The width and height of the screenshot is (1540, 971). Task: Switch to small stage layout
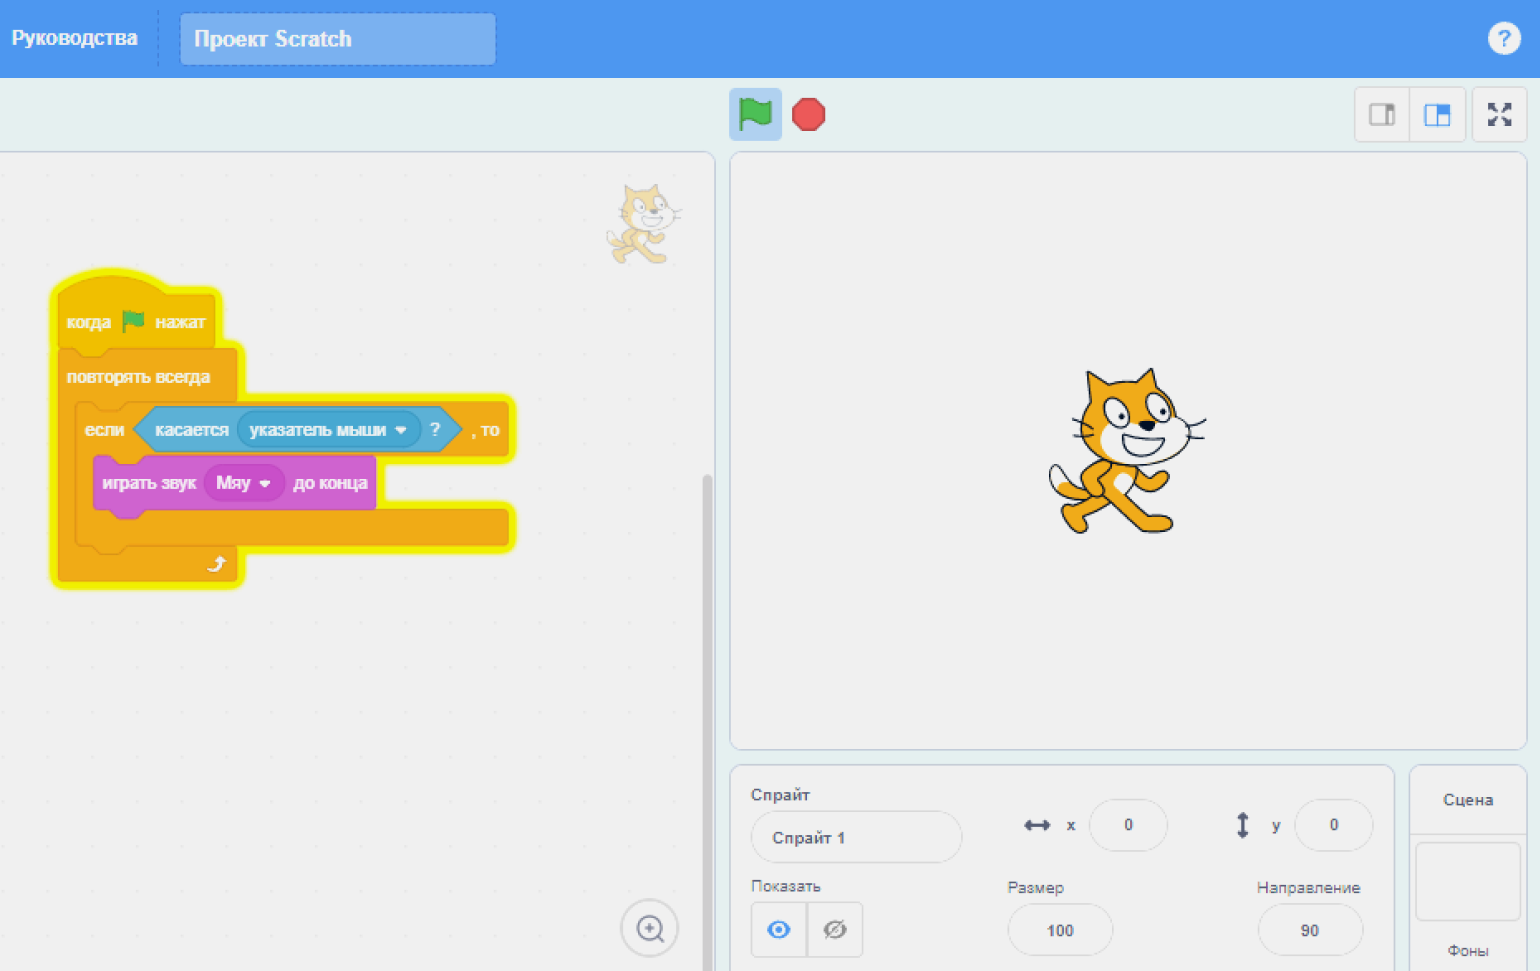coord(1382,115)
